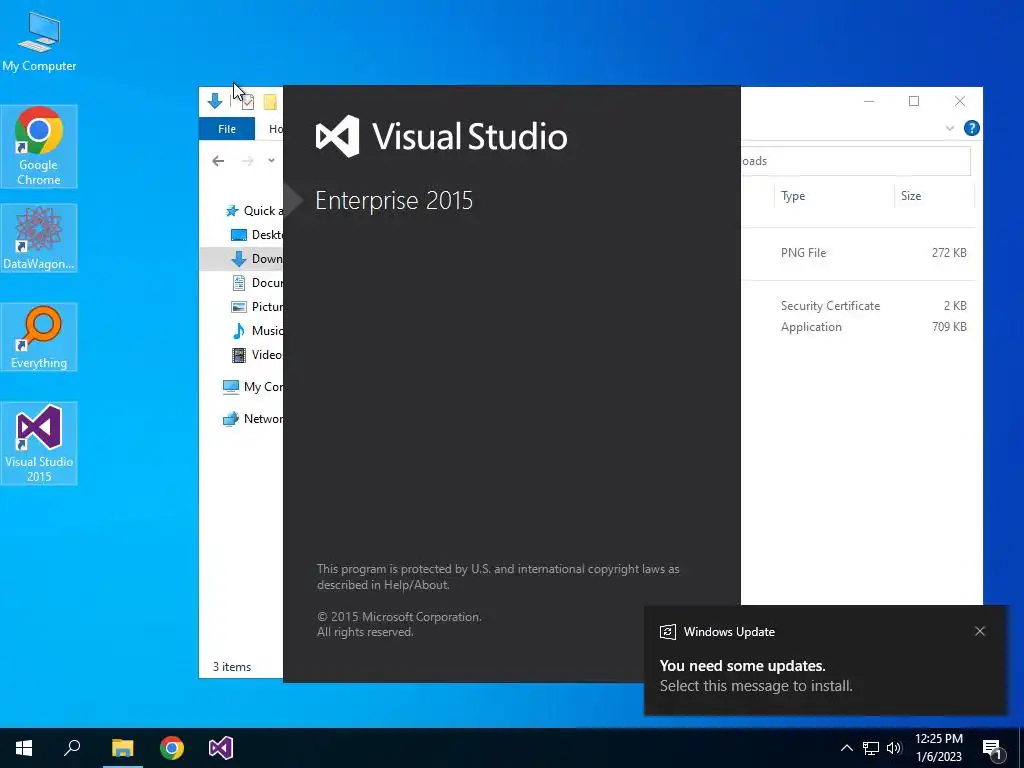1024x768 pixels.
Task: Go back in File Explorer
Action: point(218,161)
